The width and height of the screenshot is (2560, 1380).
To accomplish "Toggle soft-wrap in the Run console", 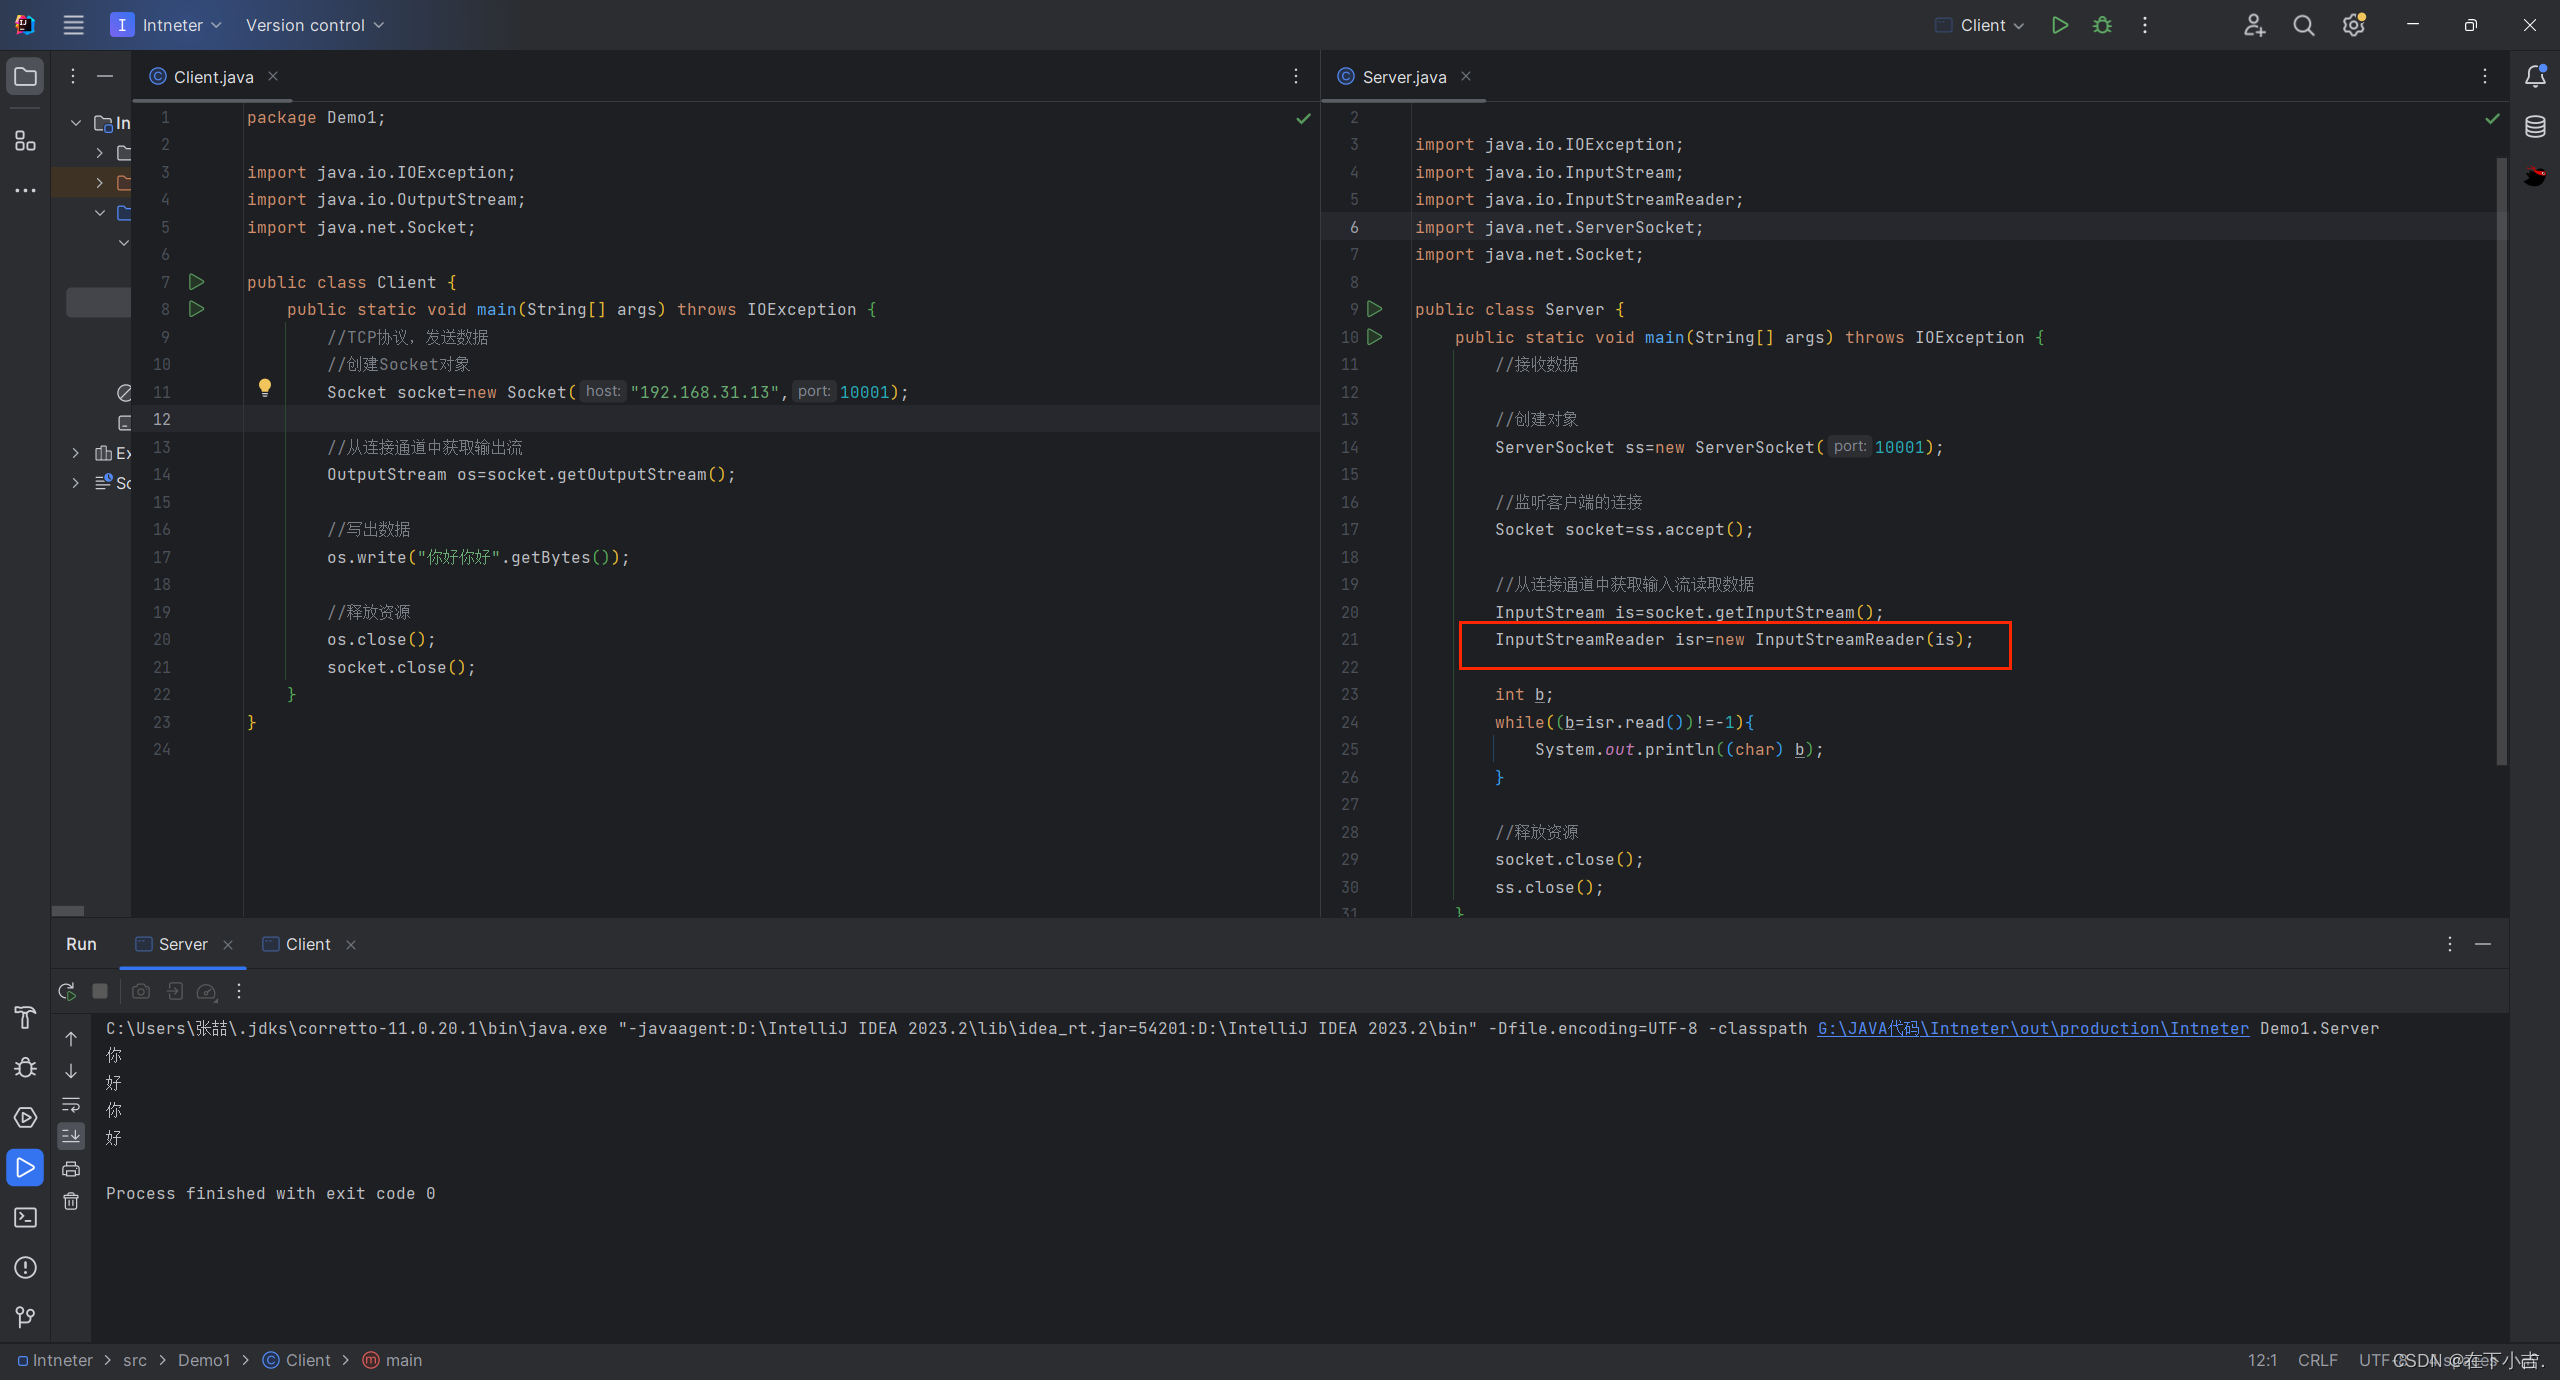I will point(71,1105).
